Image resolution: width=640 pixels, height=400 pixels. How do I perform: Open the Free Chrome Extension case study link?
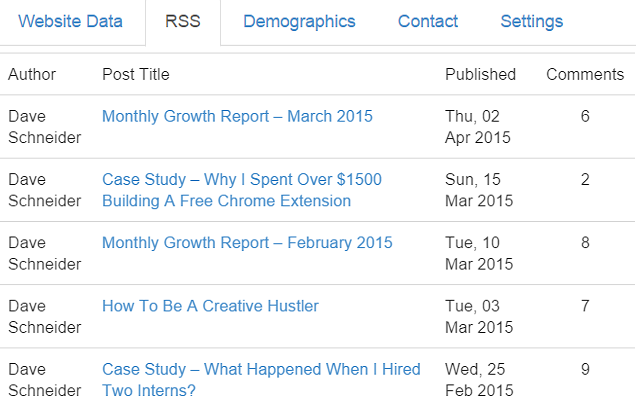pyautogui.click(x=241, y=190)
